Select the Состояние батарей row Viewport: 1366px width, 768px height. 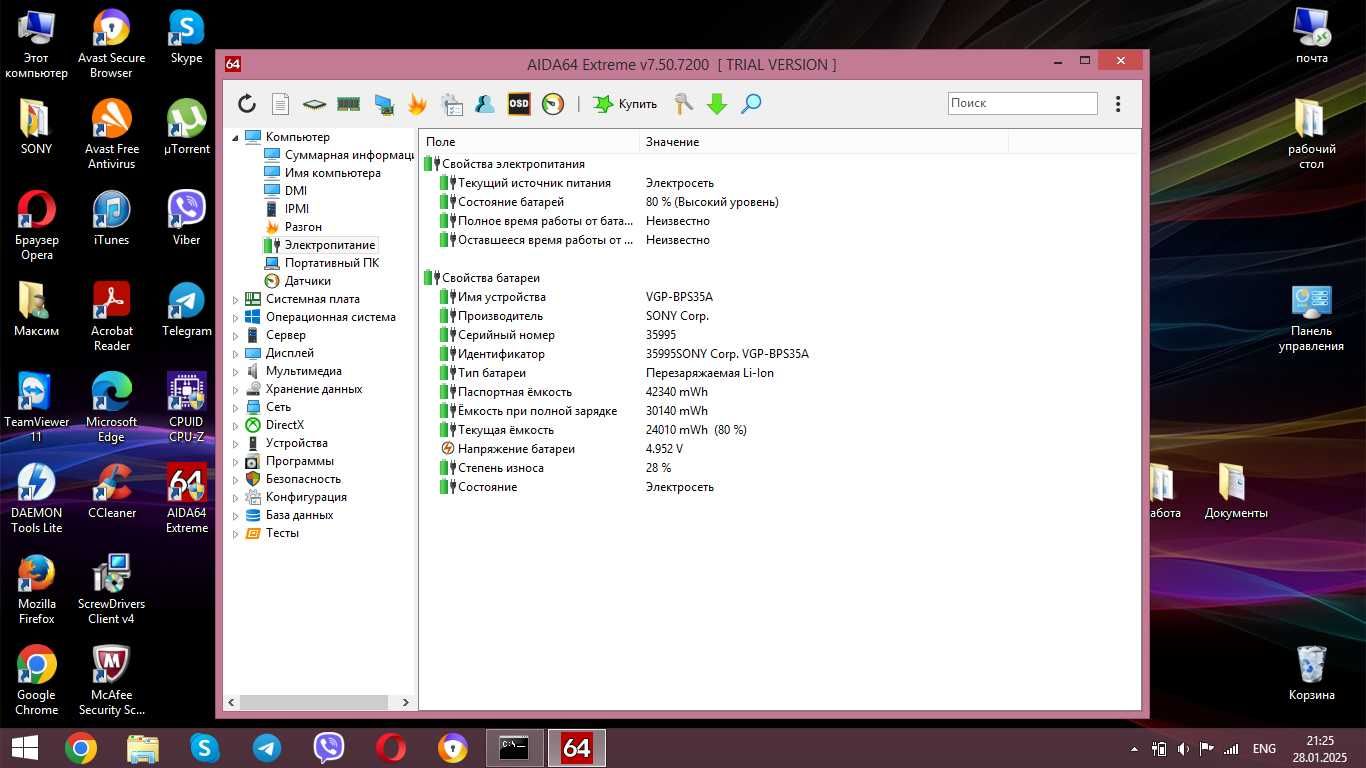point(780,202)
